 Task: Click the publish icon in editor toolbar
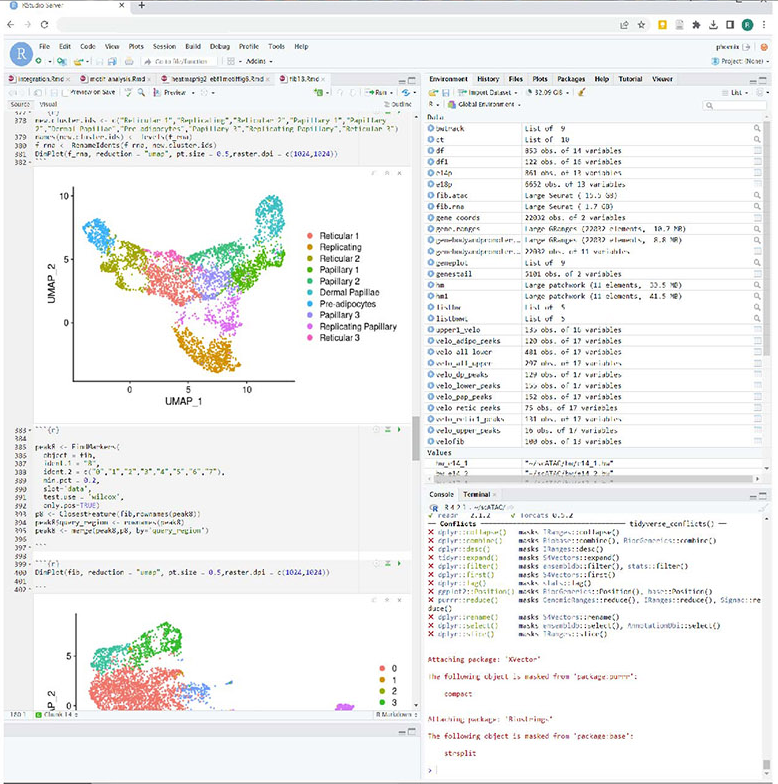pyautogui.click(x=406, y=92)
